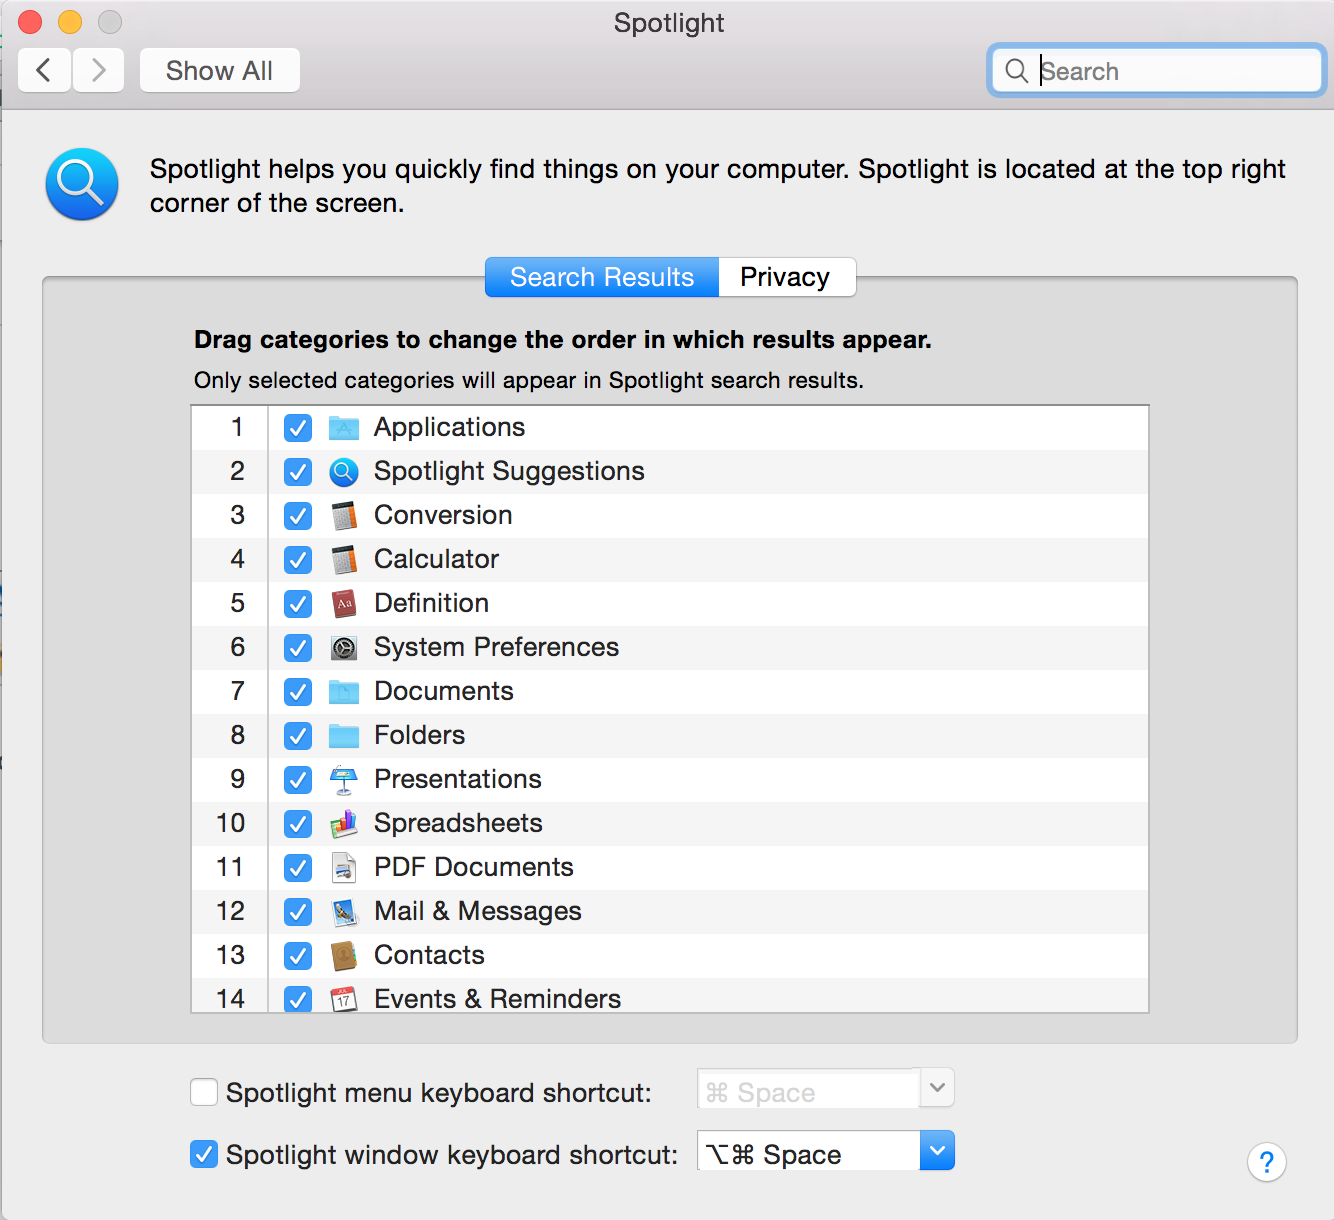Select the Events & Reminders row label

pos(497,998)
